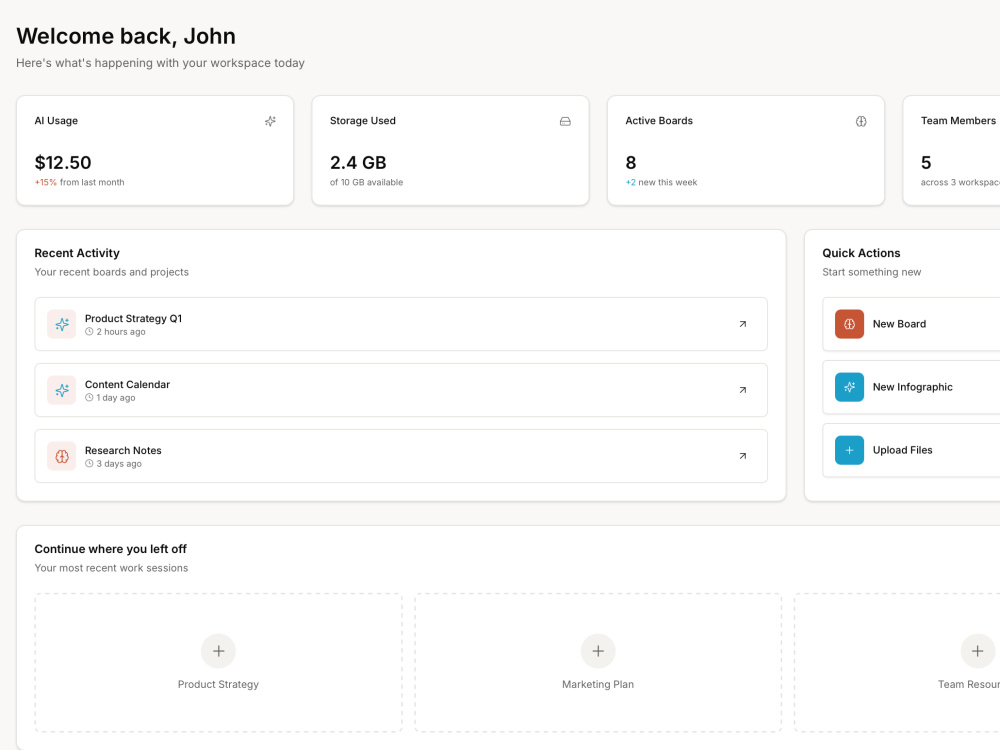The width and height of the screenshot is (1000, 750).
Task: Click the plus circle above Marketing Plan
Action: 598,651
